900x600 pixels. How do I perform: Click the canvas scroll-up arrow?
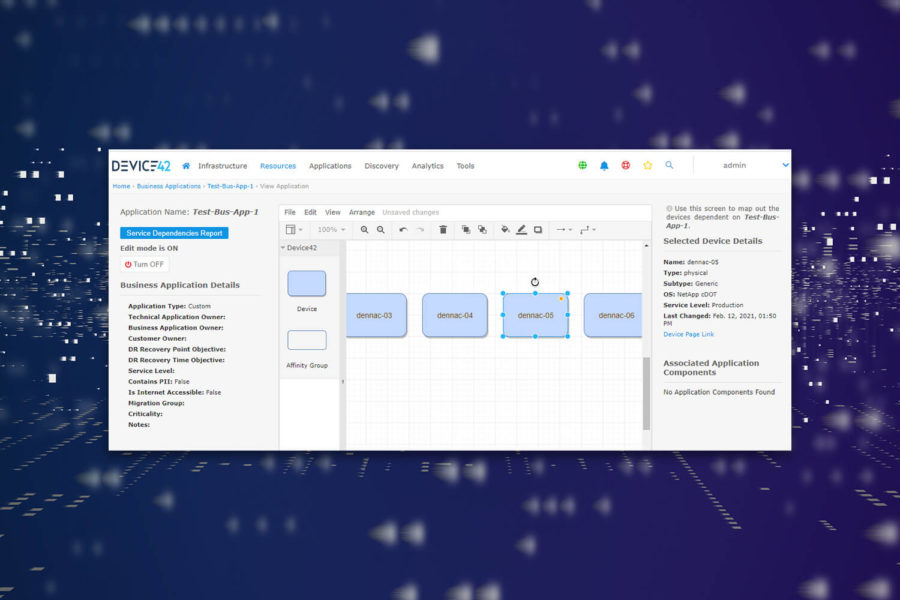pyautogui.click(x=646, y=246)
